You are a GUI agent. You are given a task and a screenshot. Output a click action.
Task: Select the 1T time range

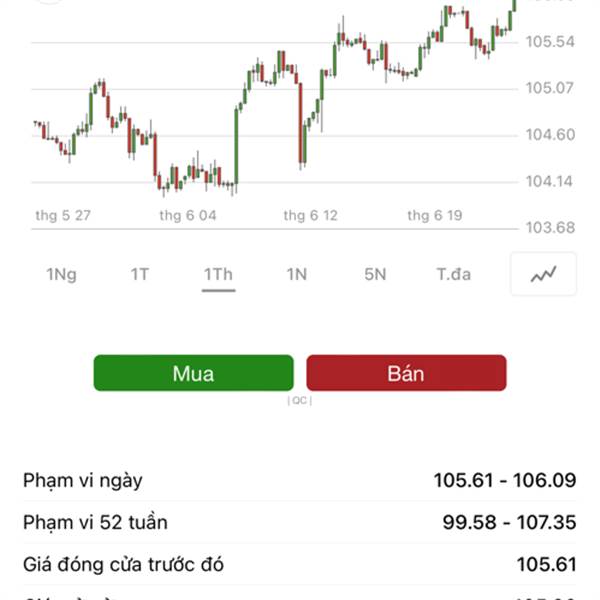(x=140, y=274)
